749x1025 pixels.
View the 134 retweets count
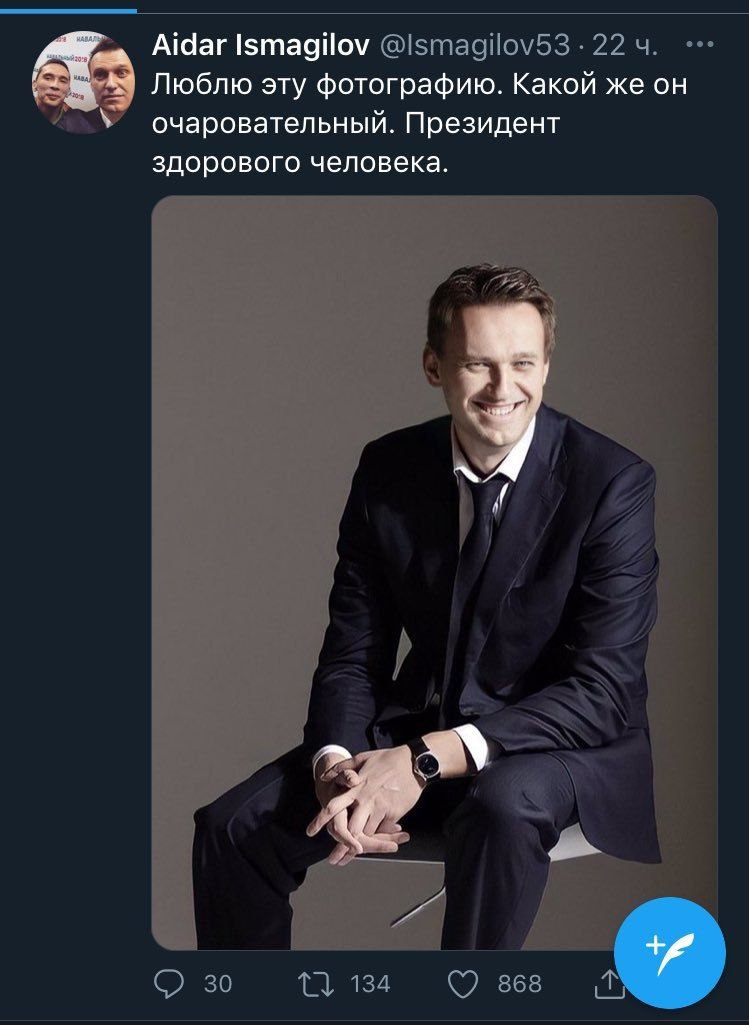370,983
